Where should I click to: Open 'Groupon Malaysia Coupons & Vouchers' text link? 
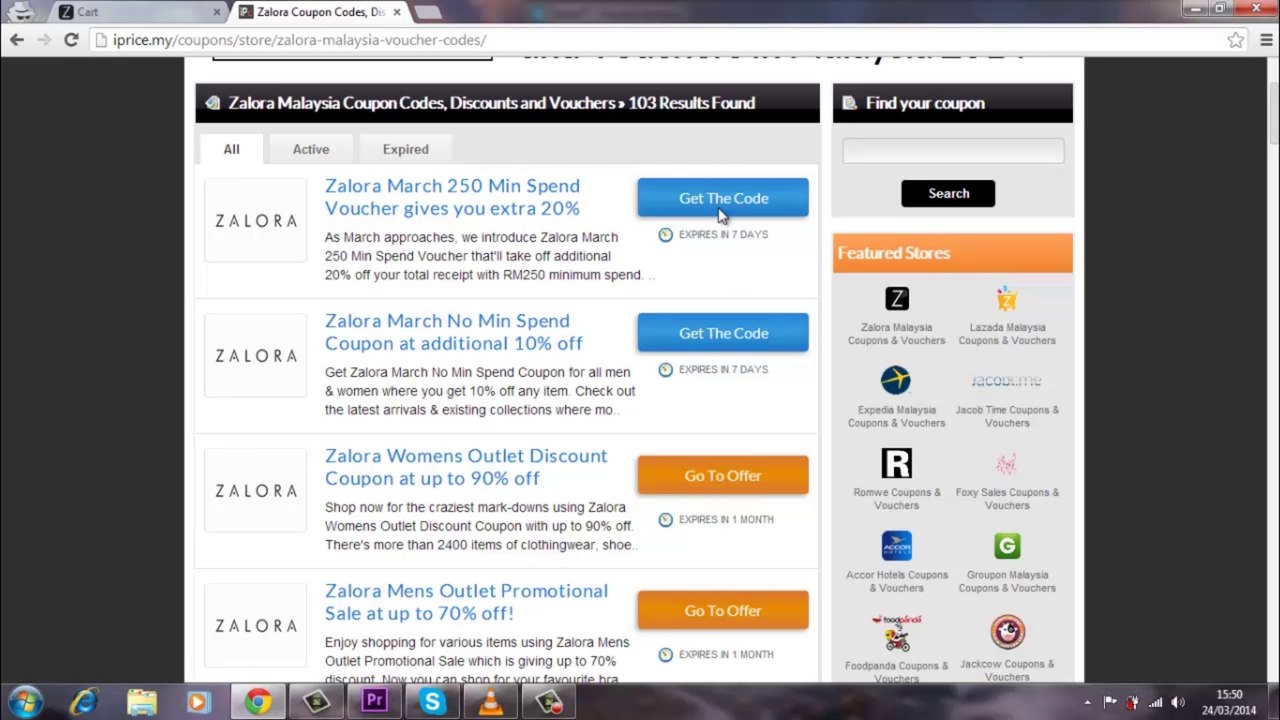[1007, 581]
